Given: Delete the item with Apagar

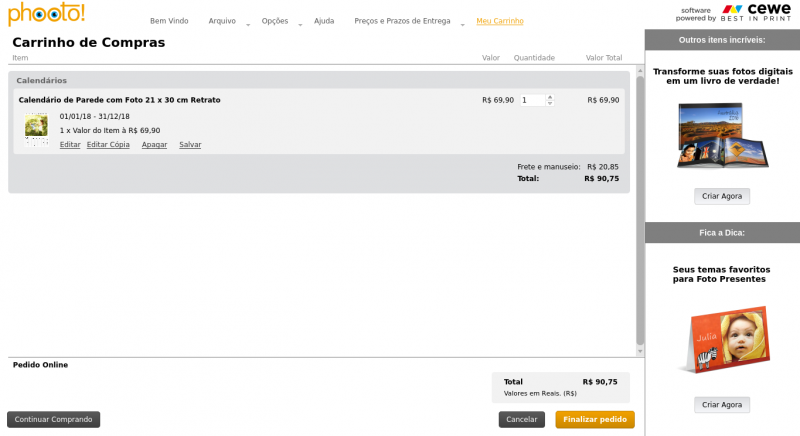Looking at the screenshot, I should pyautogui.click(x=154, y=145).
